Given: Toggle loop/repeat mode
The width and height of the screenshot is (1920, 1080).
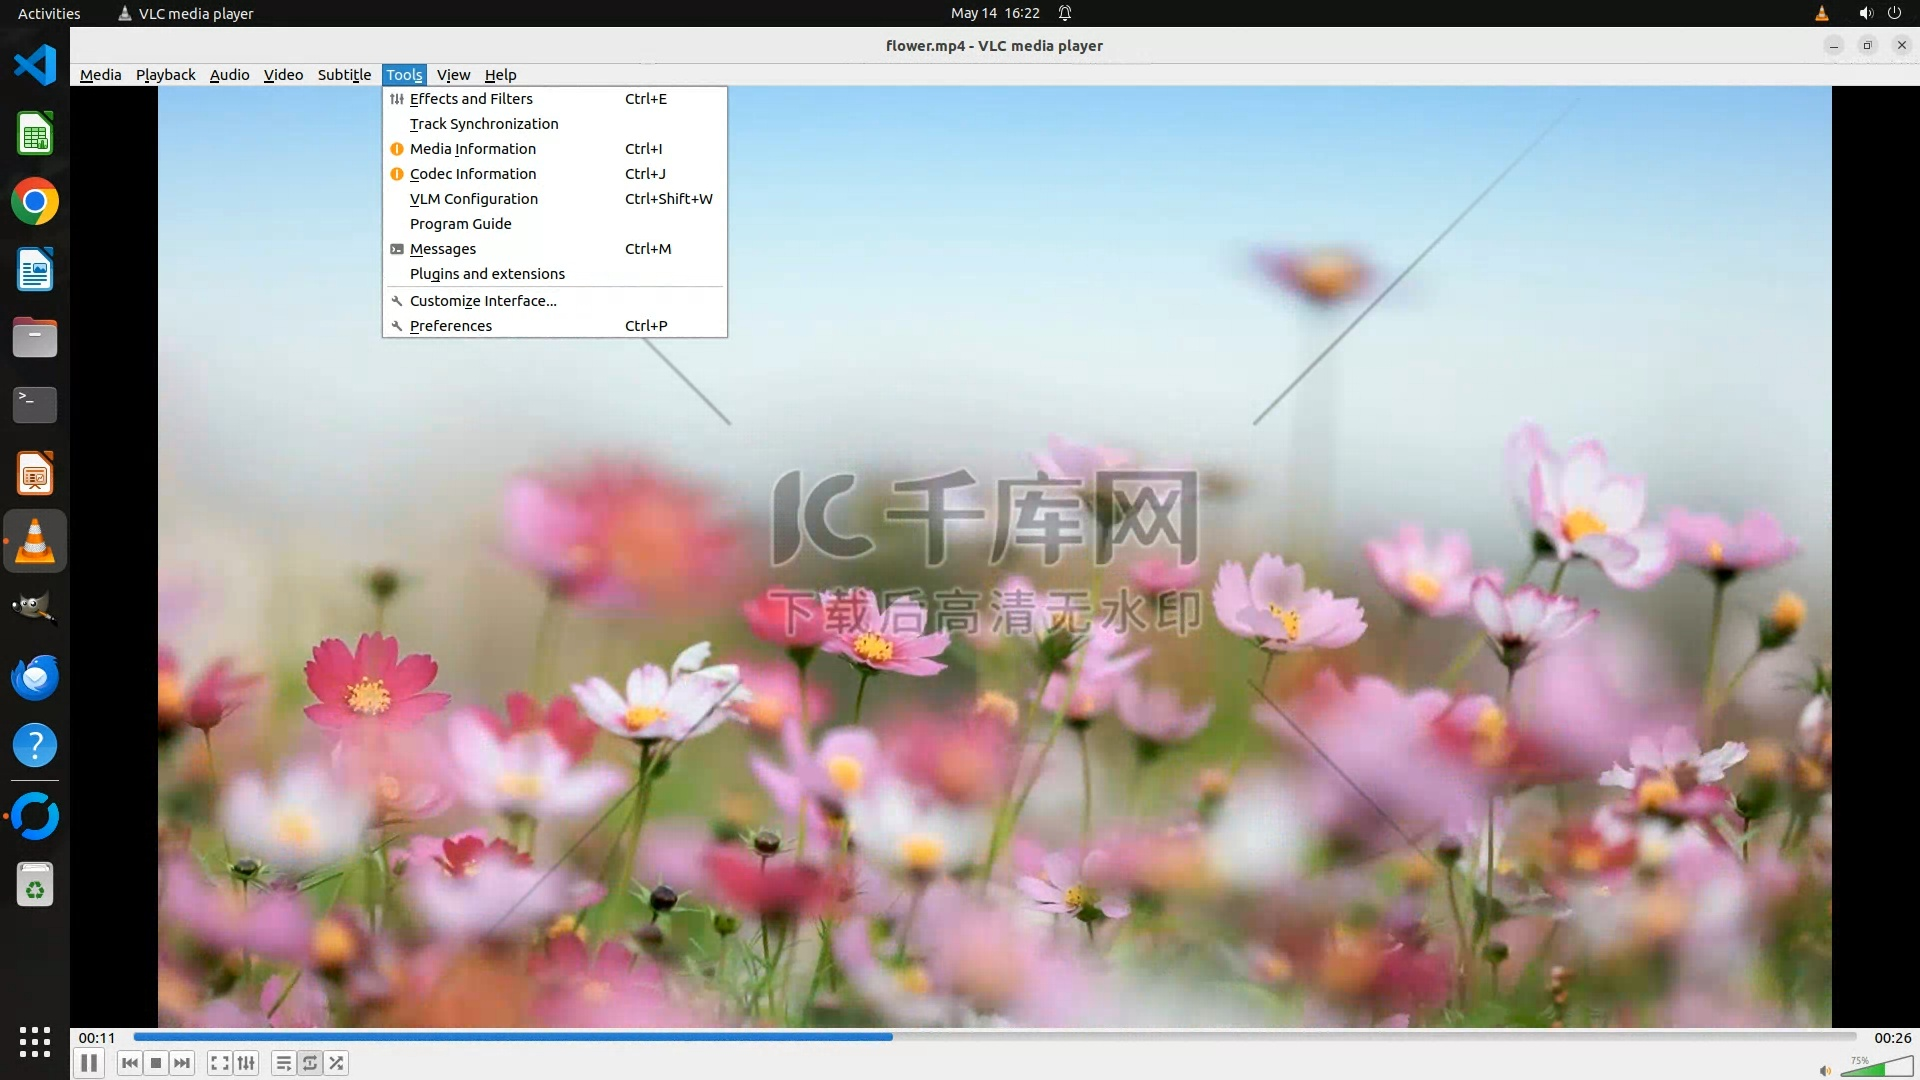Looking at the screenshot, I should tap(310, 1063).
